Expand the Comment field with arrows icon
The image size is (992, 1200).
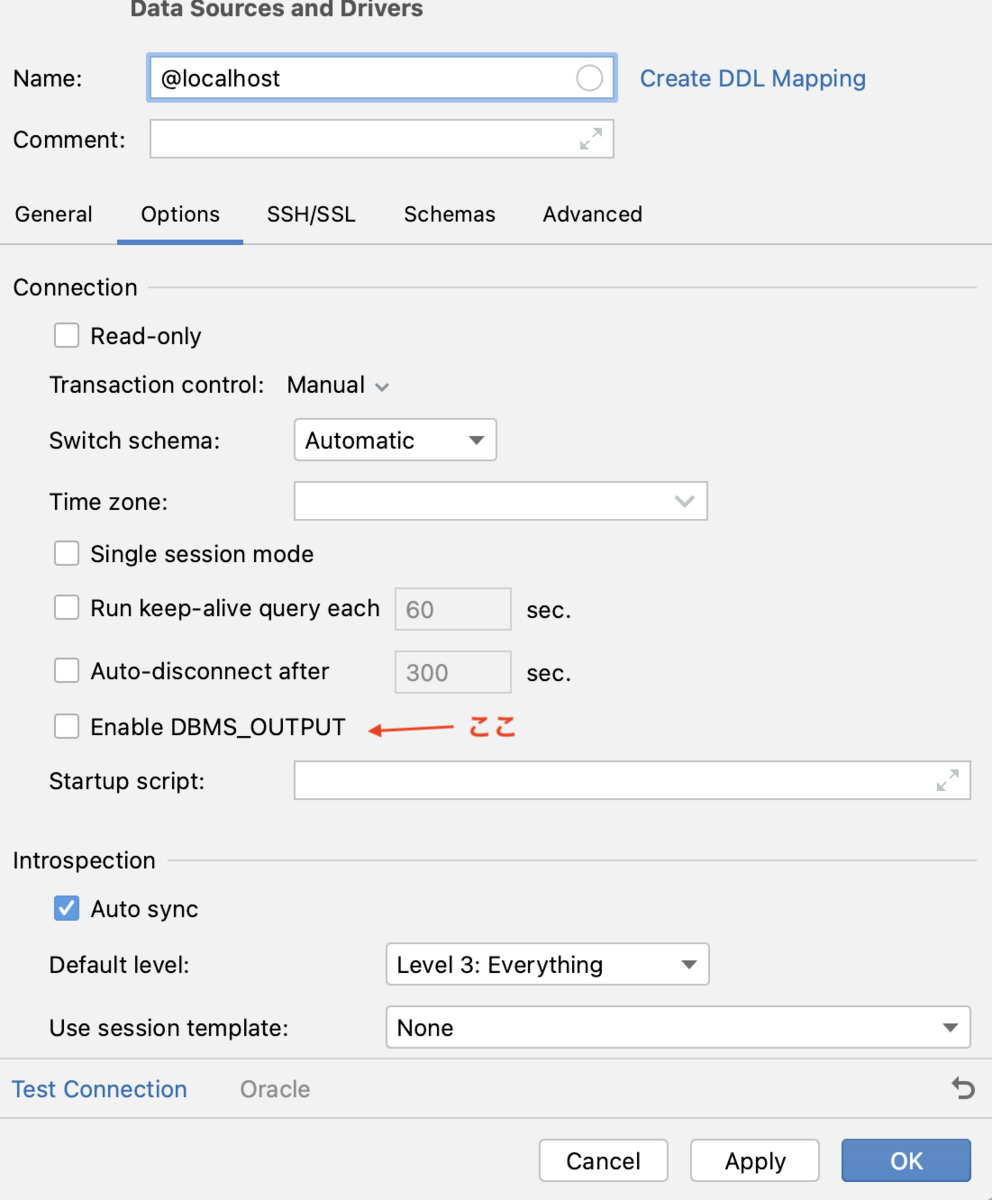click(591, 139)
